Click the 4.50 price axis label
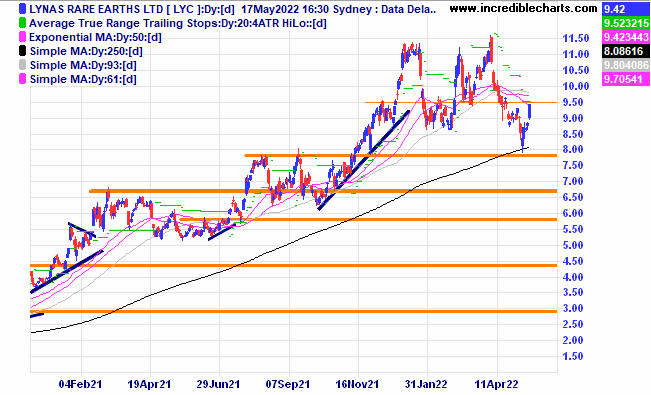Screen dimensions: 651x395 click(573, 261)
